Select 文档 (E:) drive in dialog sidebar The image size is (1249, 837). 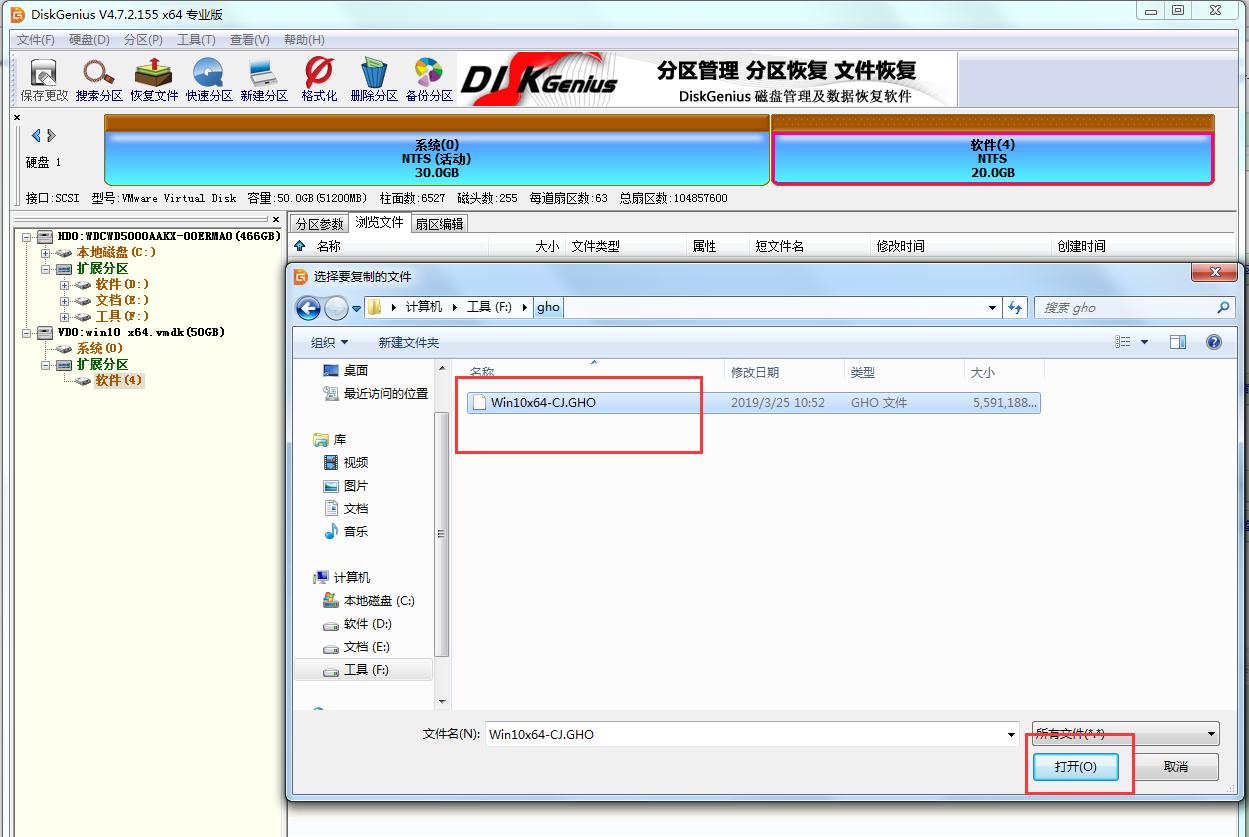pyautogui.click(x=357, y=647)
